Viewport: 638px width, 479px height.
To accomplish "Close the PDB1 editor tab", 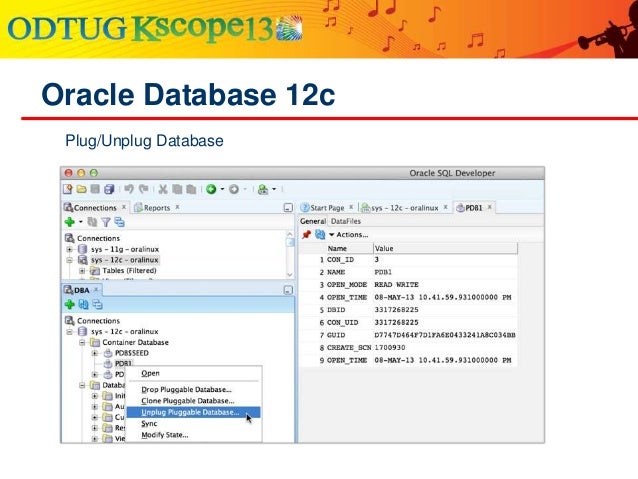I will click(489, 207).
